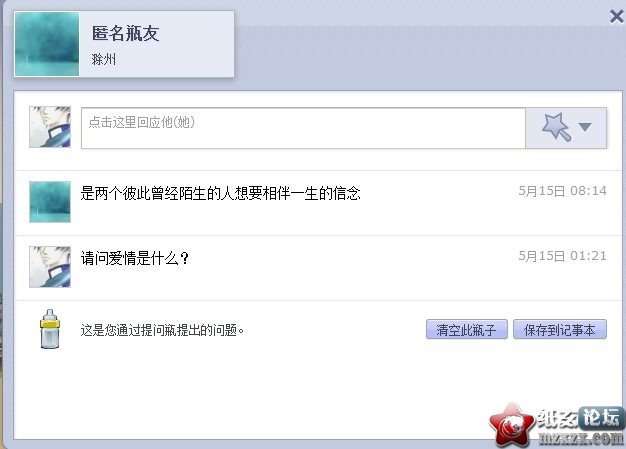Viewport: 626px width, 449px height.
Task: Click the red star forum logo watermark
Action: tap(512, 424)
